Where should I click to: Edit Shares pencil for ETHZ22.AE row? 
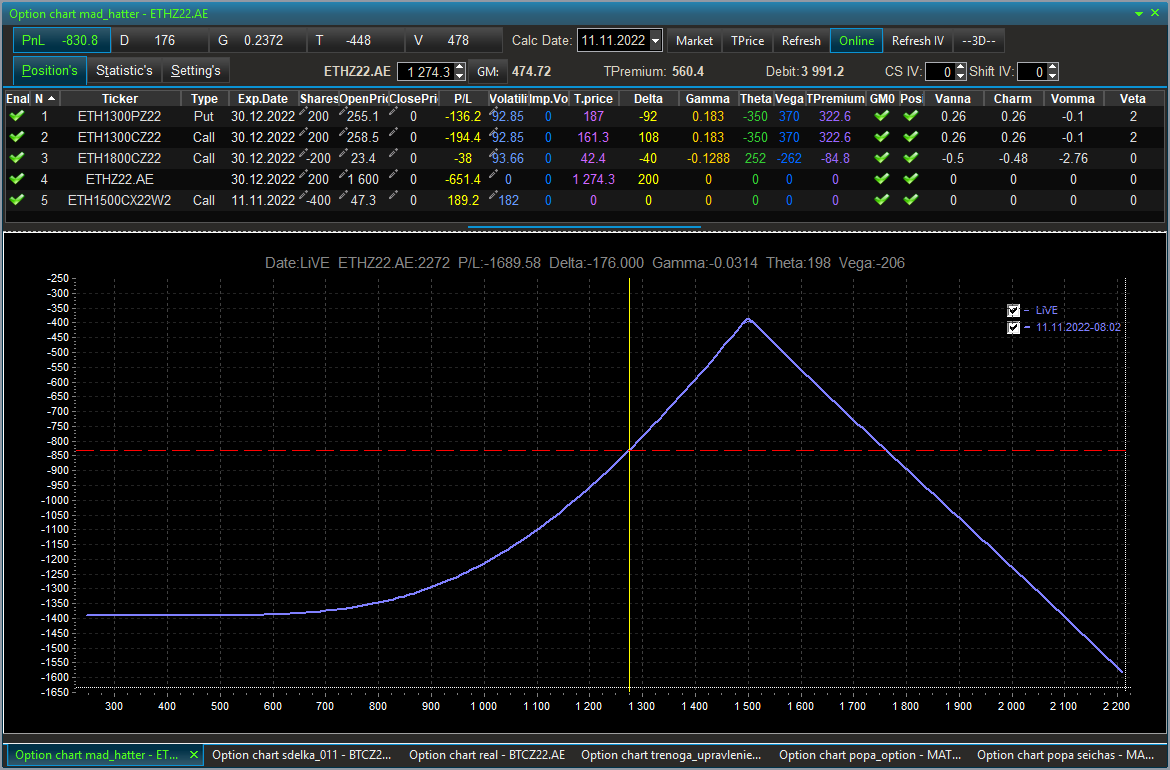(303, 175)
